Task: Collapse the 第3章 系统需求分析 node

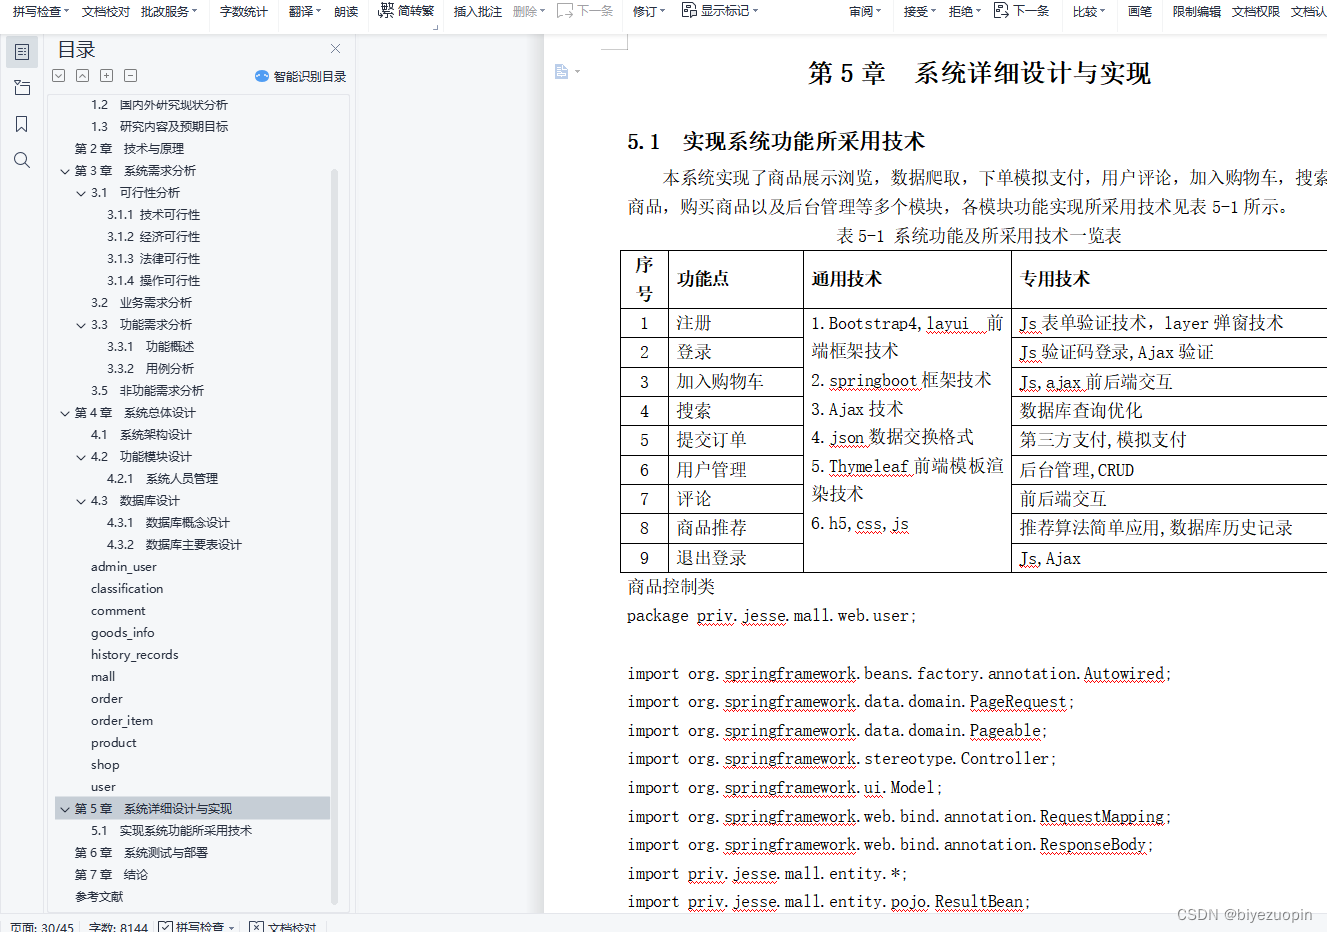Action: coord(65,171)
